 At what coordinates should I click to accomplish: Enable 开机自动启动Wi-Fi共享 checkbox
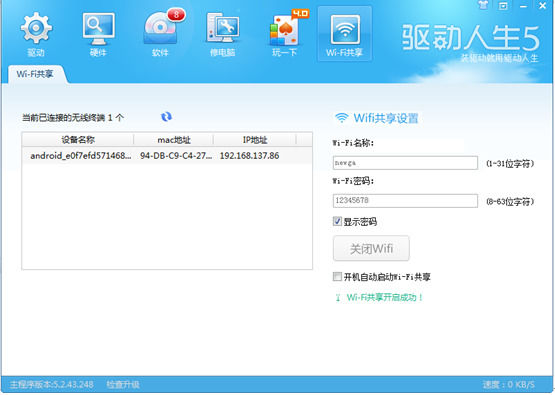point(337,276)
